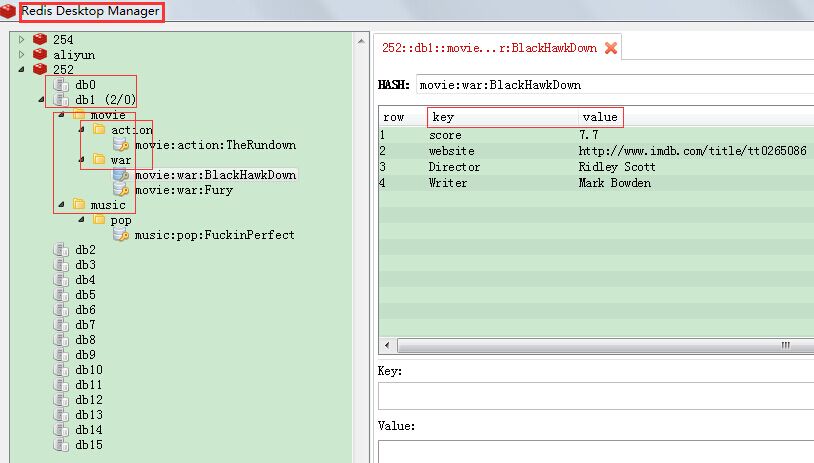Click the Redis Desktop Manager title bar logo
The image size is (814, 463).
click(8, 11)
